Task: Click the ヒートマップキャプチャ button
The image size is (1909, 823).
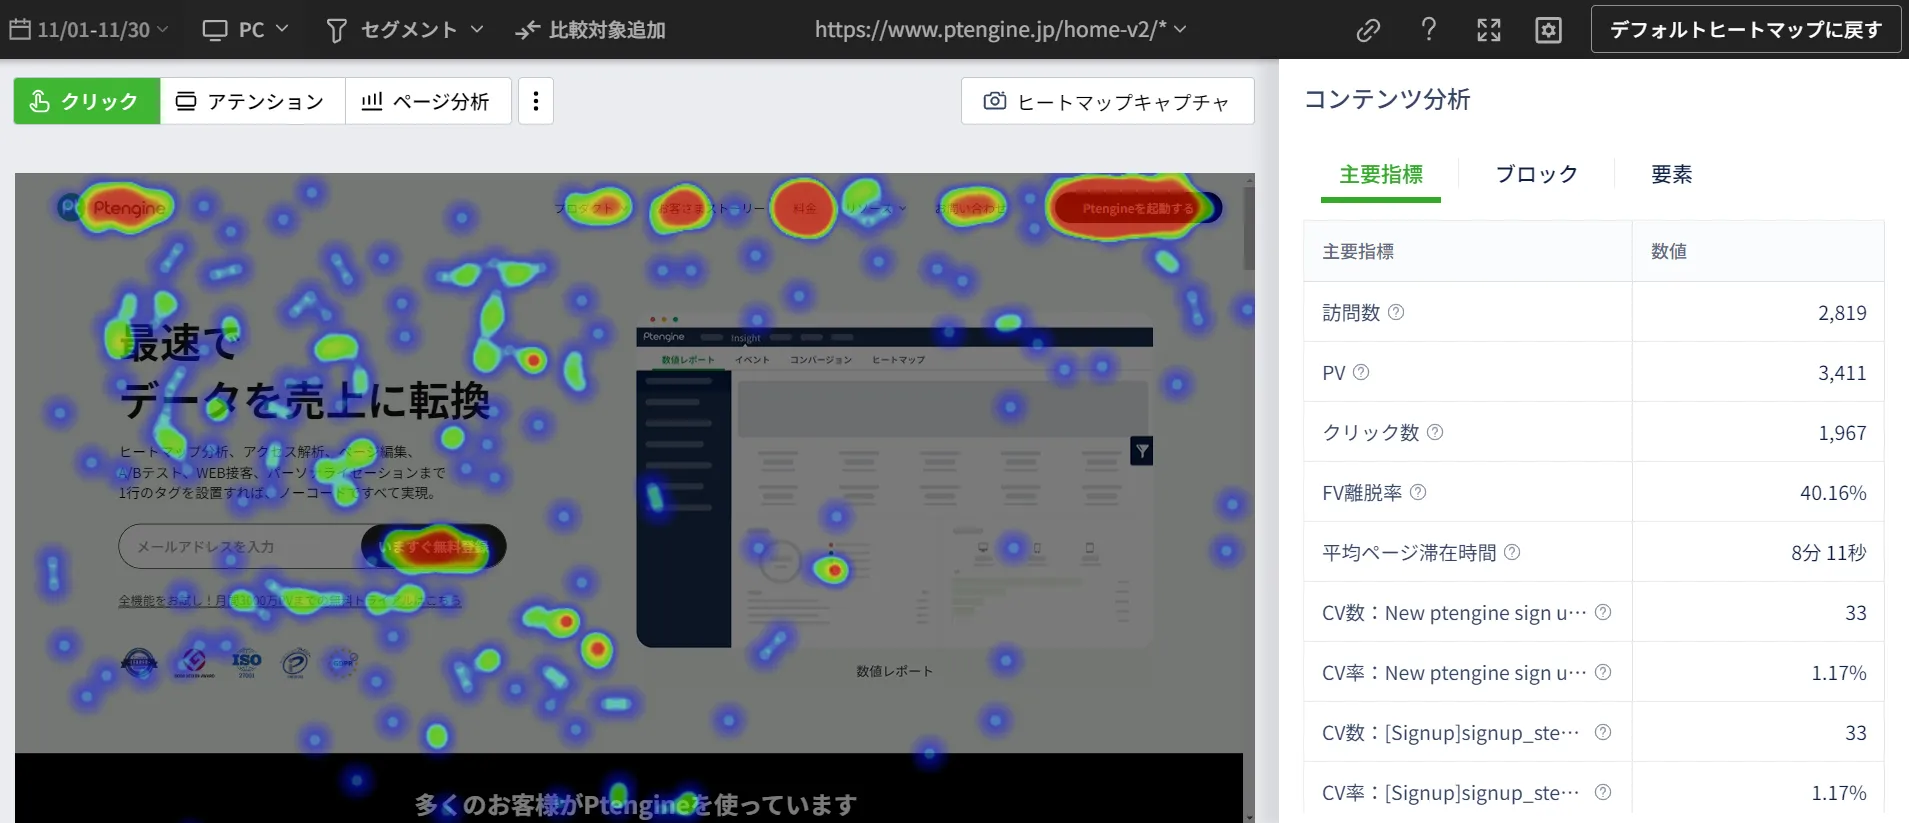Action: [1107, 101]
